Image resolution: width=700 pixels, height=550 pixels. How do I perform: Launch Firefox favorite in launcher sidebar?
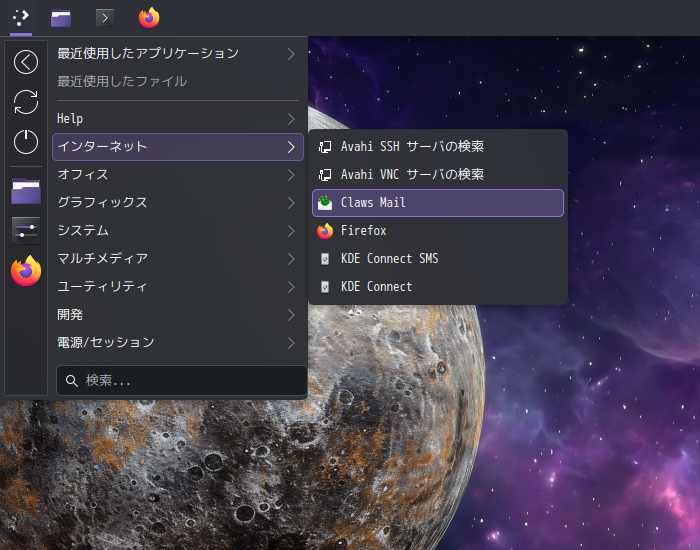tap(26, 271)
